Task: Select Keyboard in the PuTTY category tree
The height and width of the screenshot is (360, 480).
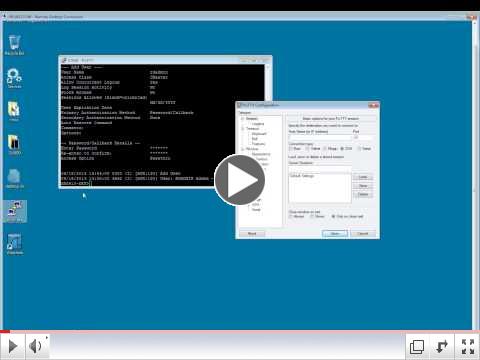Action: [259, 134]
